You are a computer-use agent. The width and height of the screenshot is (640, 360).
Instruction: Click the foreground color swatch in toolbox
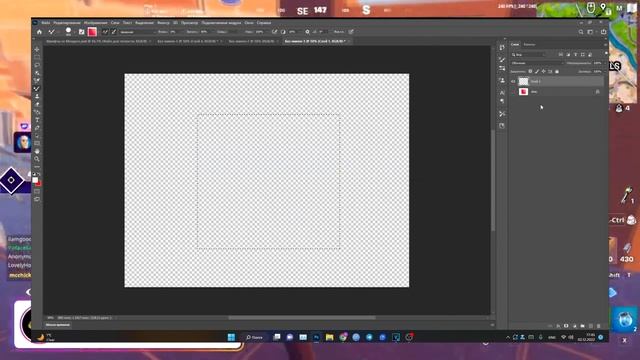coord(35,180)
